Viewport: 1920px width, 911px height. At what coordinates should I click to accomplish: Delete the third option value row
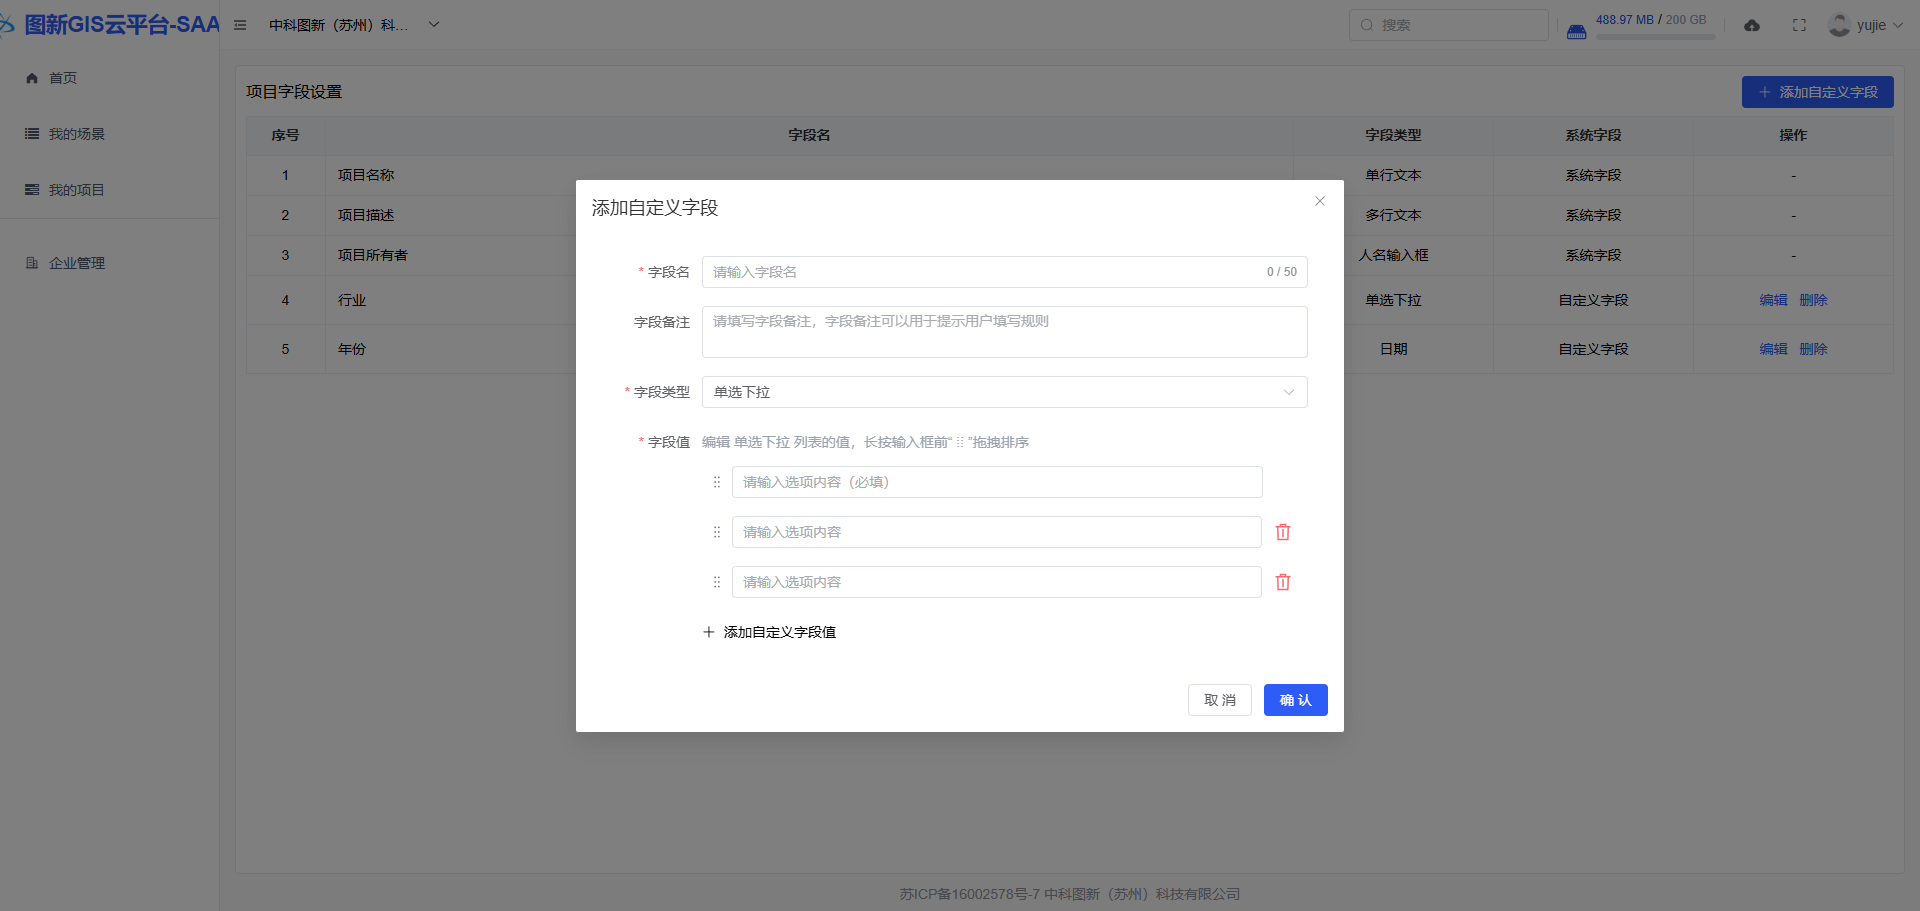1283,582
